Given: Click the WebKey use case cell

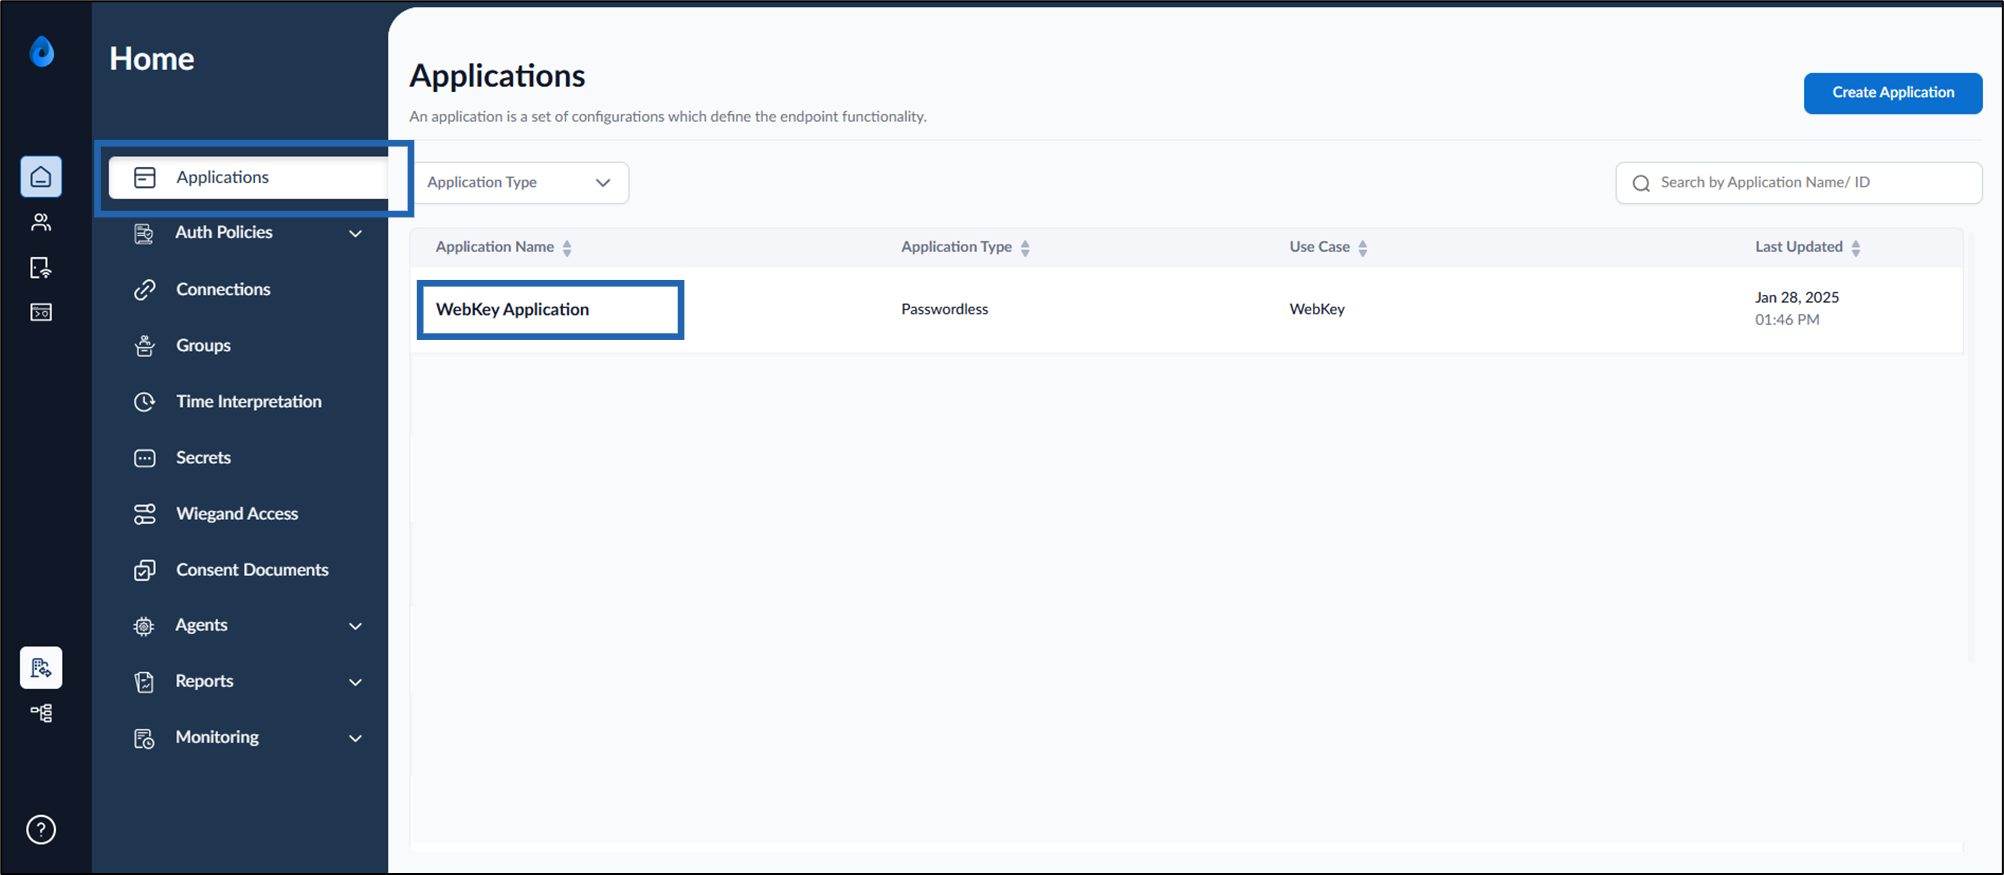Looking at the screenshot, I should [1317, 310].
